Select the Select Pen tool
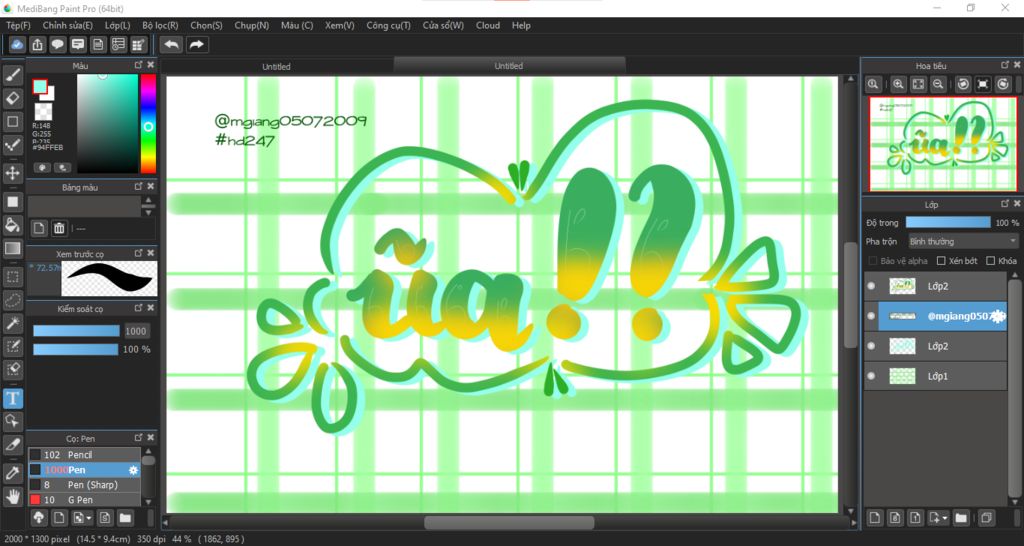The height and width of the screenshot is (546, 1024). pos(13,345)
